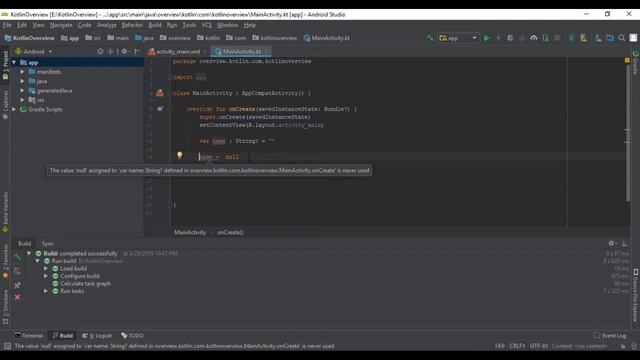
Task: Open the TODO tool window
Action: coord(132,336)
